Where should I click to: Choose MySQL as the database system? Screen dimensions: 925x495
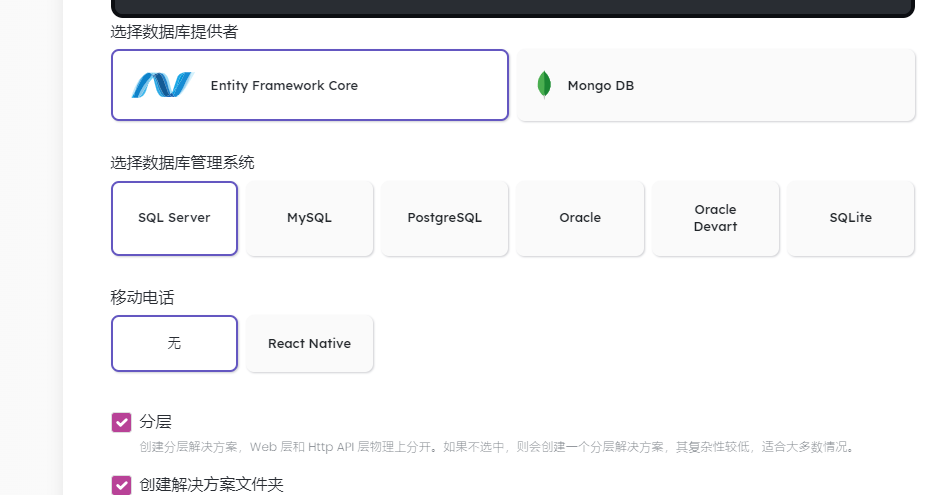(x=310, y=218)
